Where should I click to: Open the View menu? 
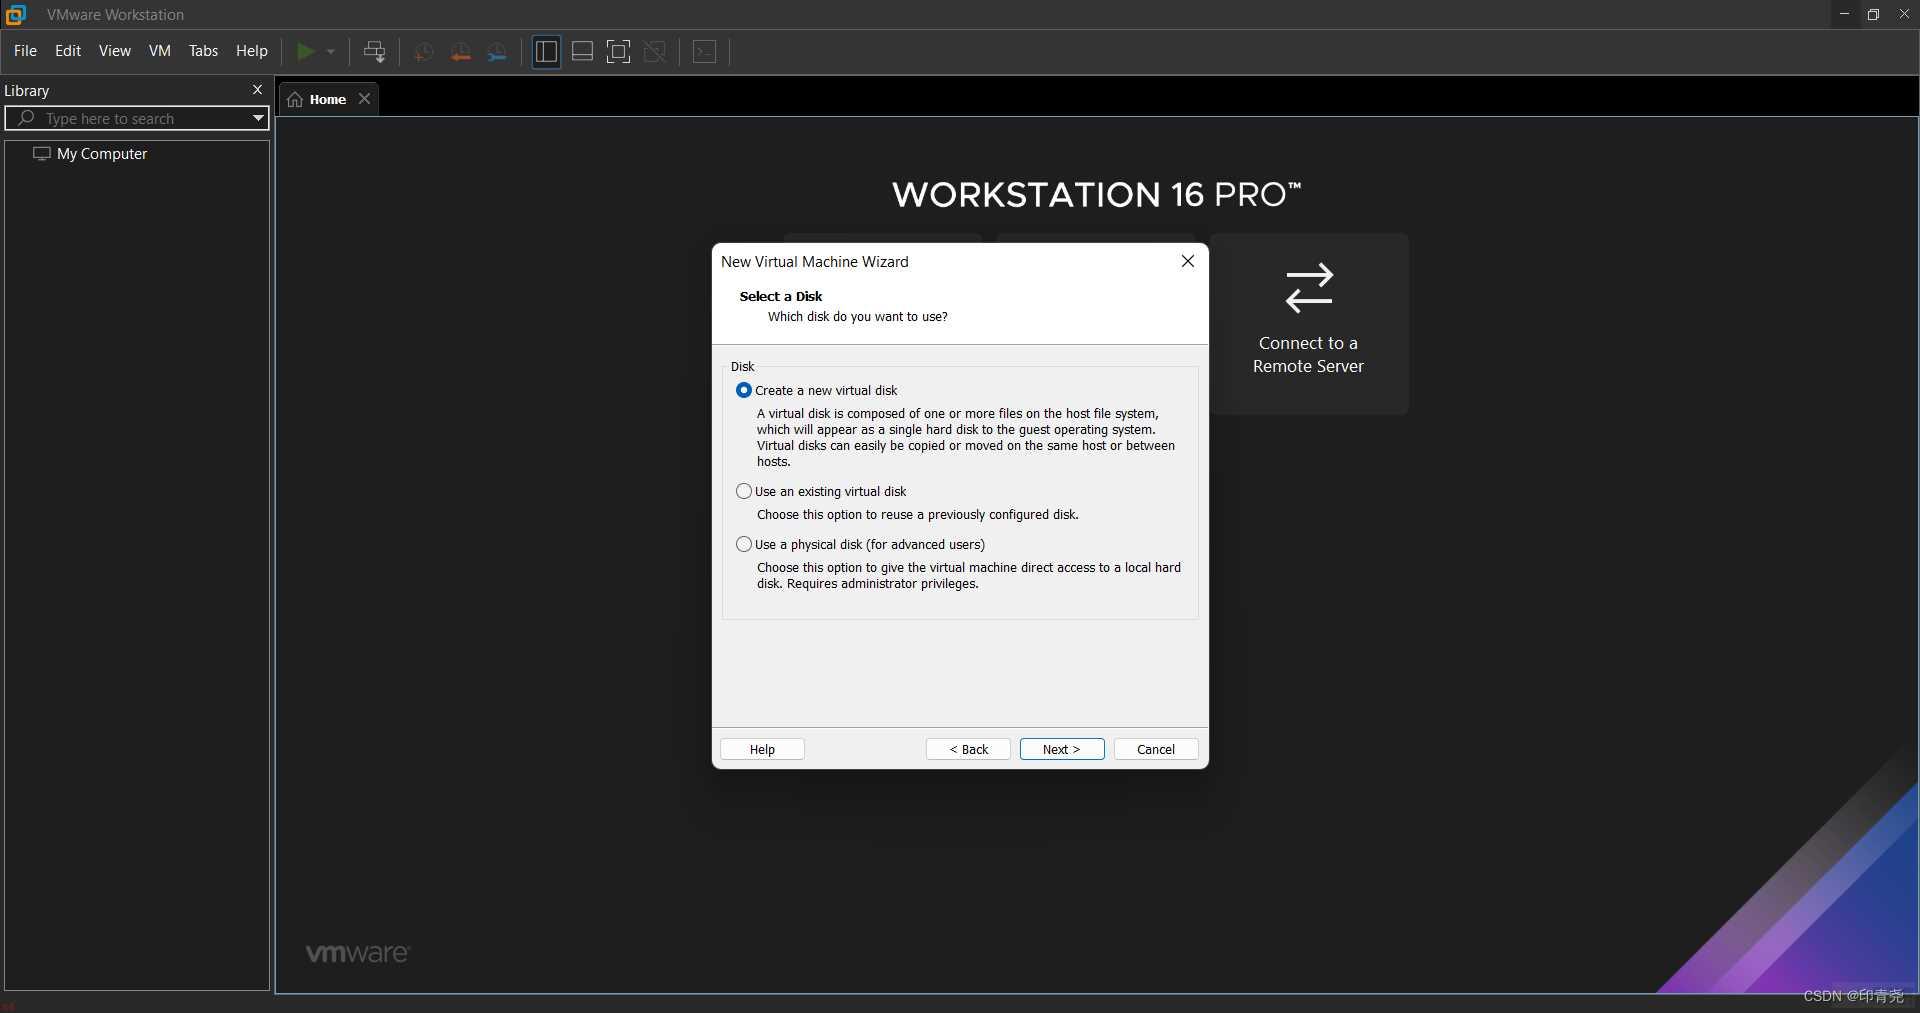115,51
